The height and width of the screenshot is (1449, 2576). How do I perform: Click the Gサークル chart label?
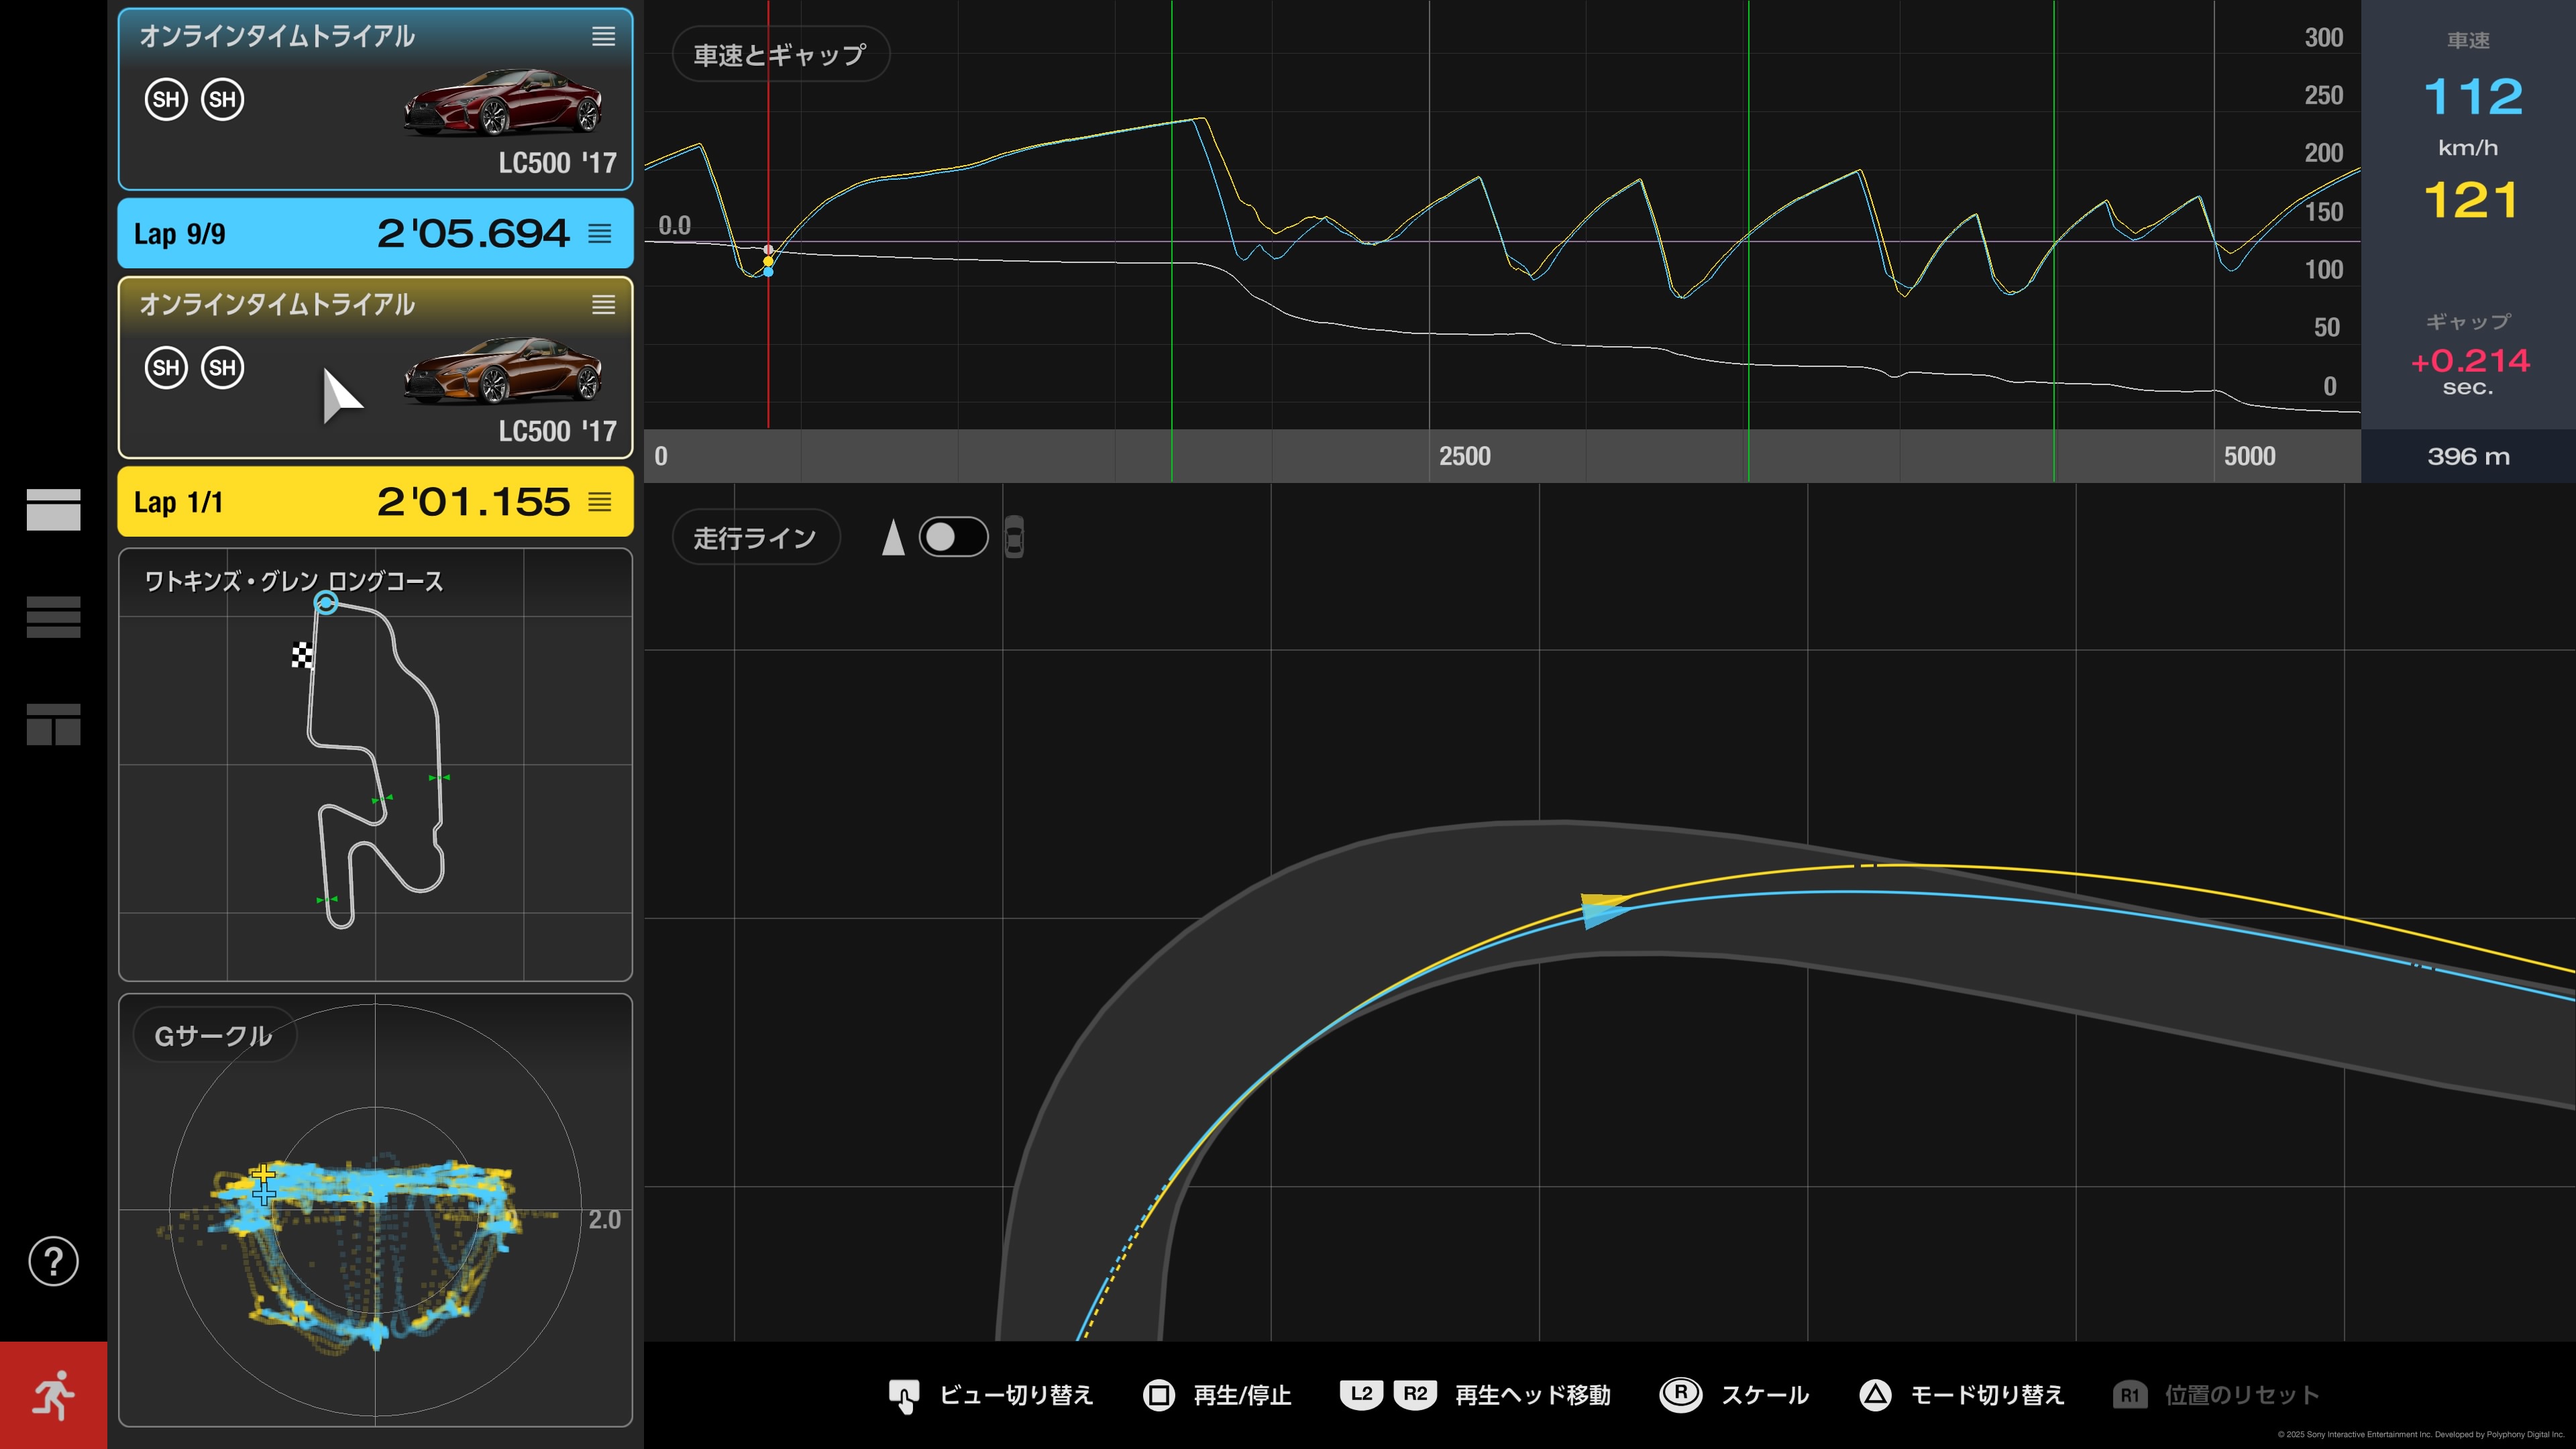(x=213, y=1036)
